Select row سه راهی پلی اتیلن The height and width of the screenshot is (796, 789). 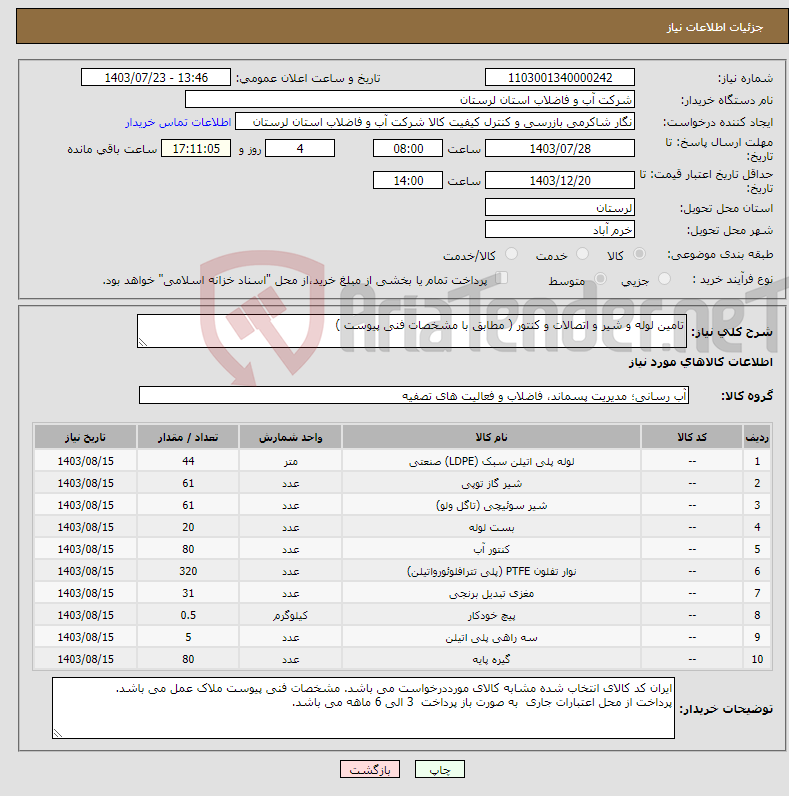(x=402, y=637)
